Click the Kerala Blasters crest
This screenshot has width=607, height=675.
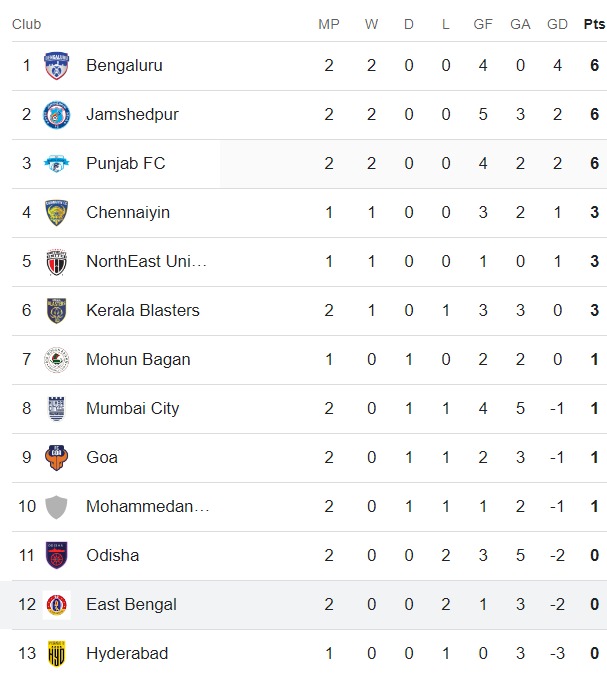click(57, 310)
